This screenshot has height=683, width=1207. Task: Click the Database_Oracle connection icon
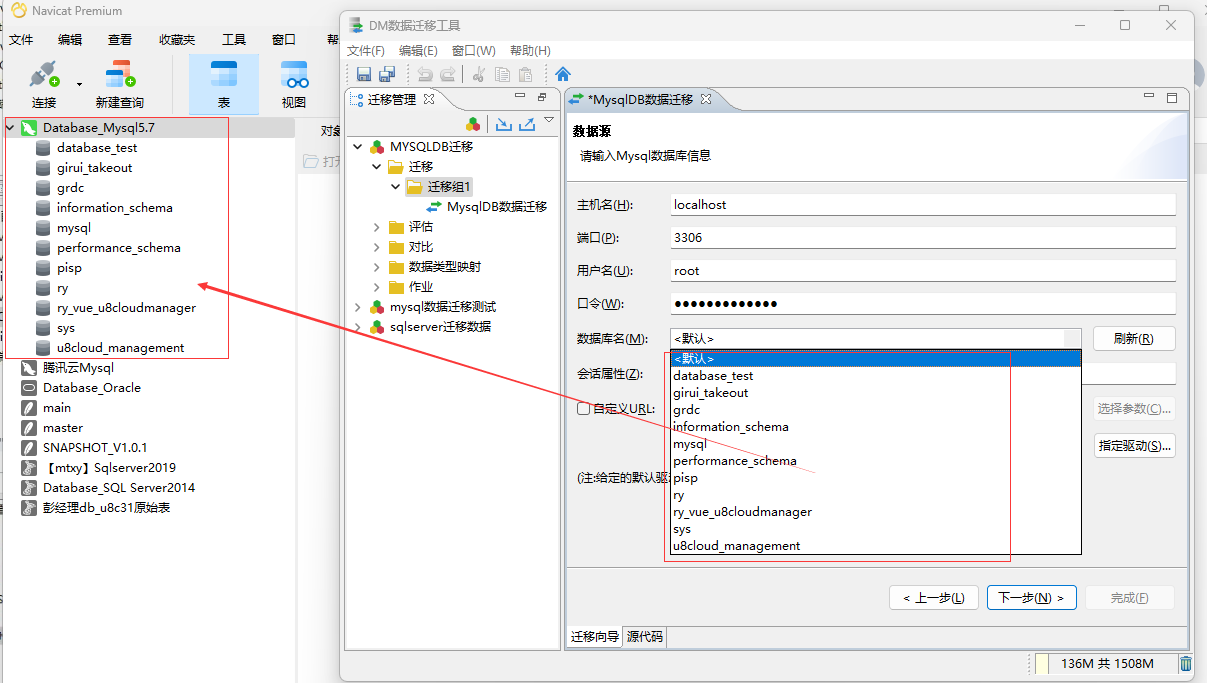point(29,388)
